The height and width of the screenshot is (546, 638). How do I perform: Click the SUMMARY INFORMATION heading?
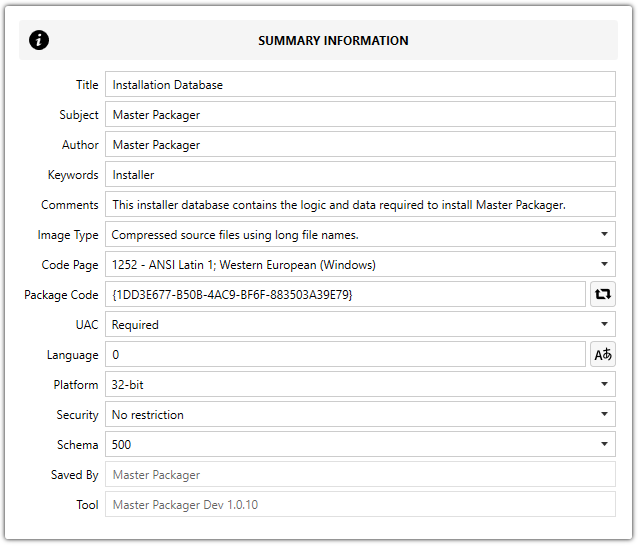[x=333, y=41]
